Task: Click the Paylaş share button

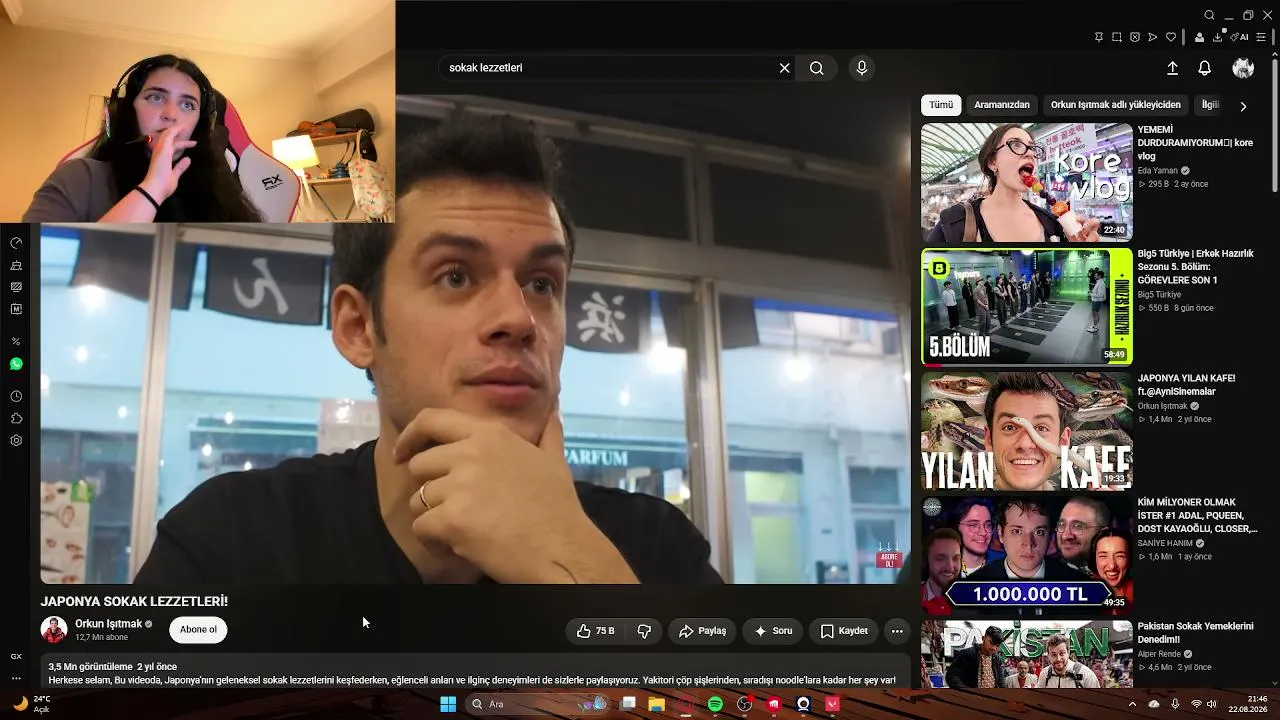Action: pos(702,631)
